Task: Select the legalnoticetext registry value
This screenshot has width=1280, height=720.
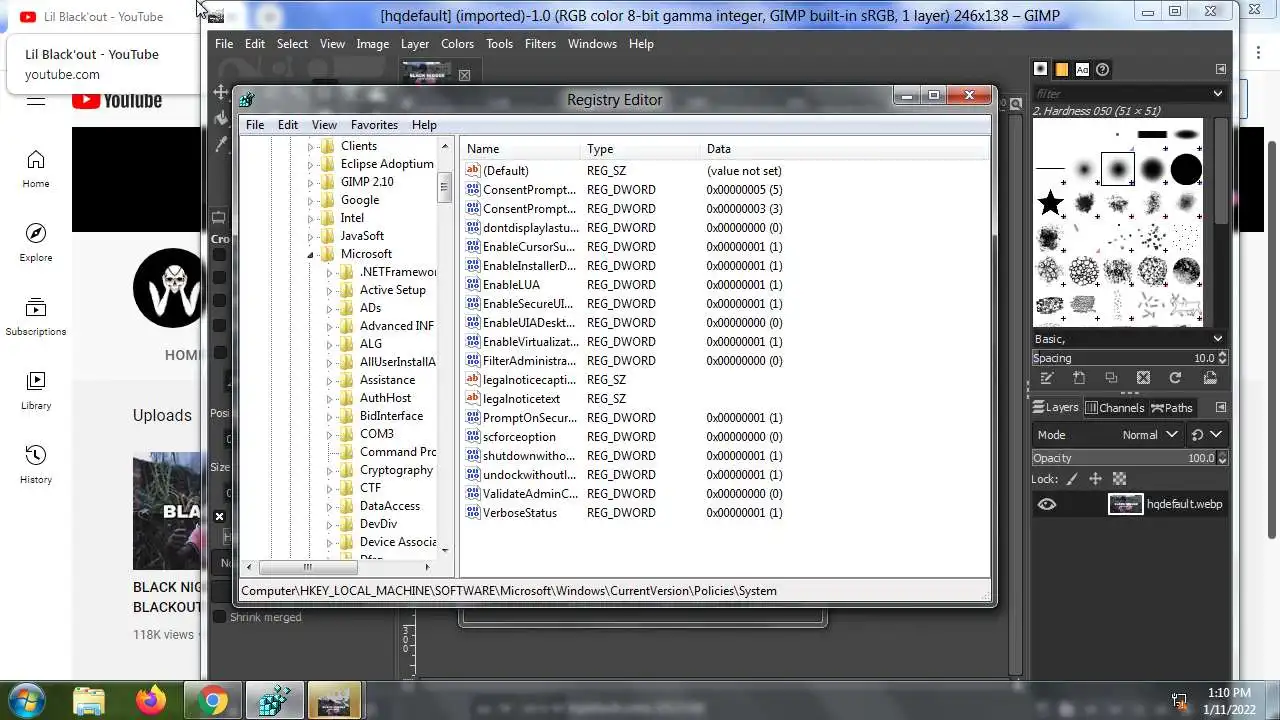Action: click(x=521, y=399)
